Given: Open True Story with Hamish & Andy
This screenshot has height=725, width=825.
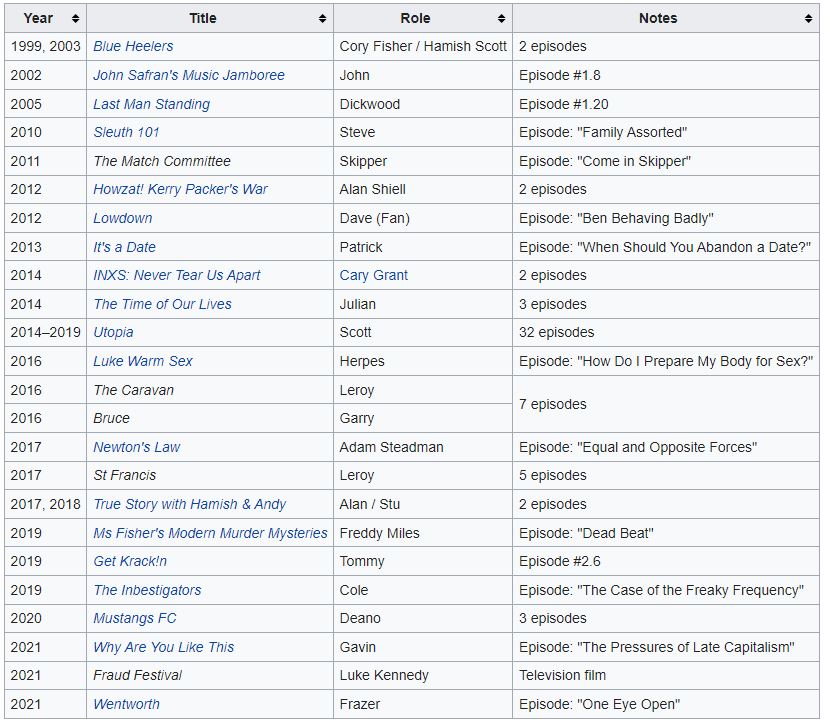Looking at the screenshot, I should [x=189, y=504].
